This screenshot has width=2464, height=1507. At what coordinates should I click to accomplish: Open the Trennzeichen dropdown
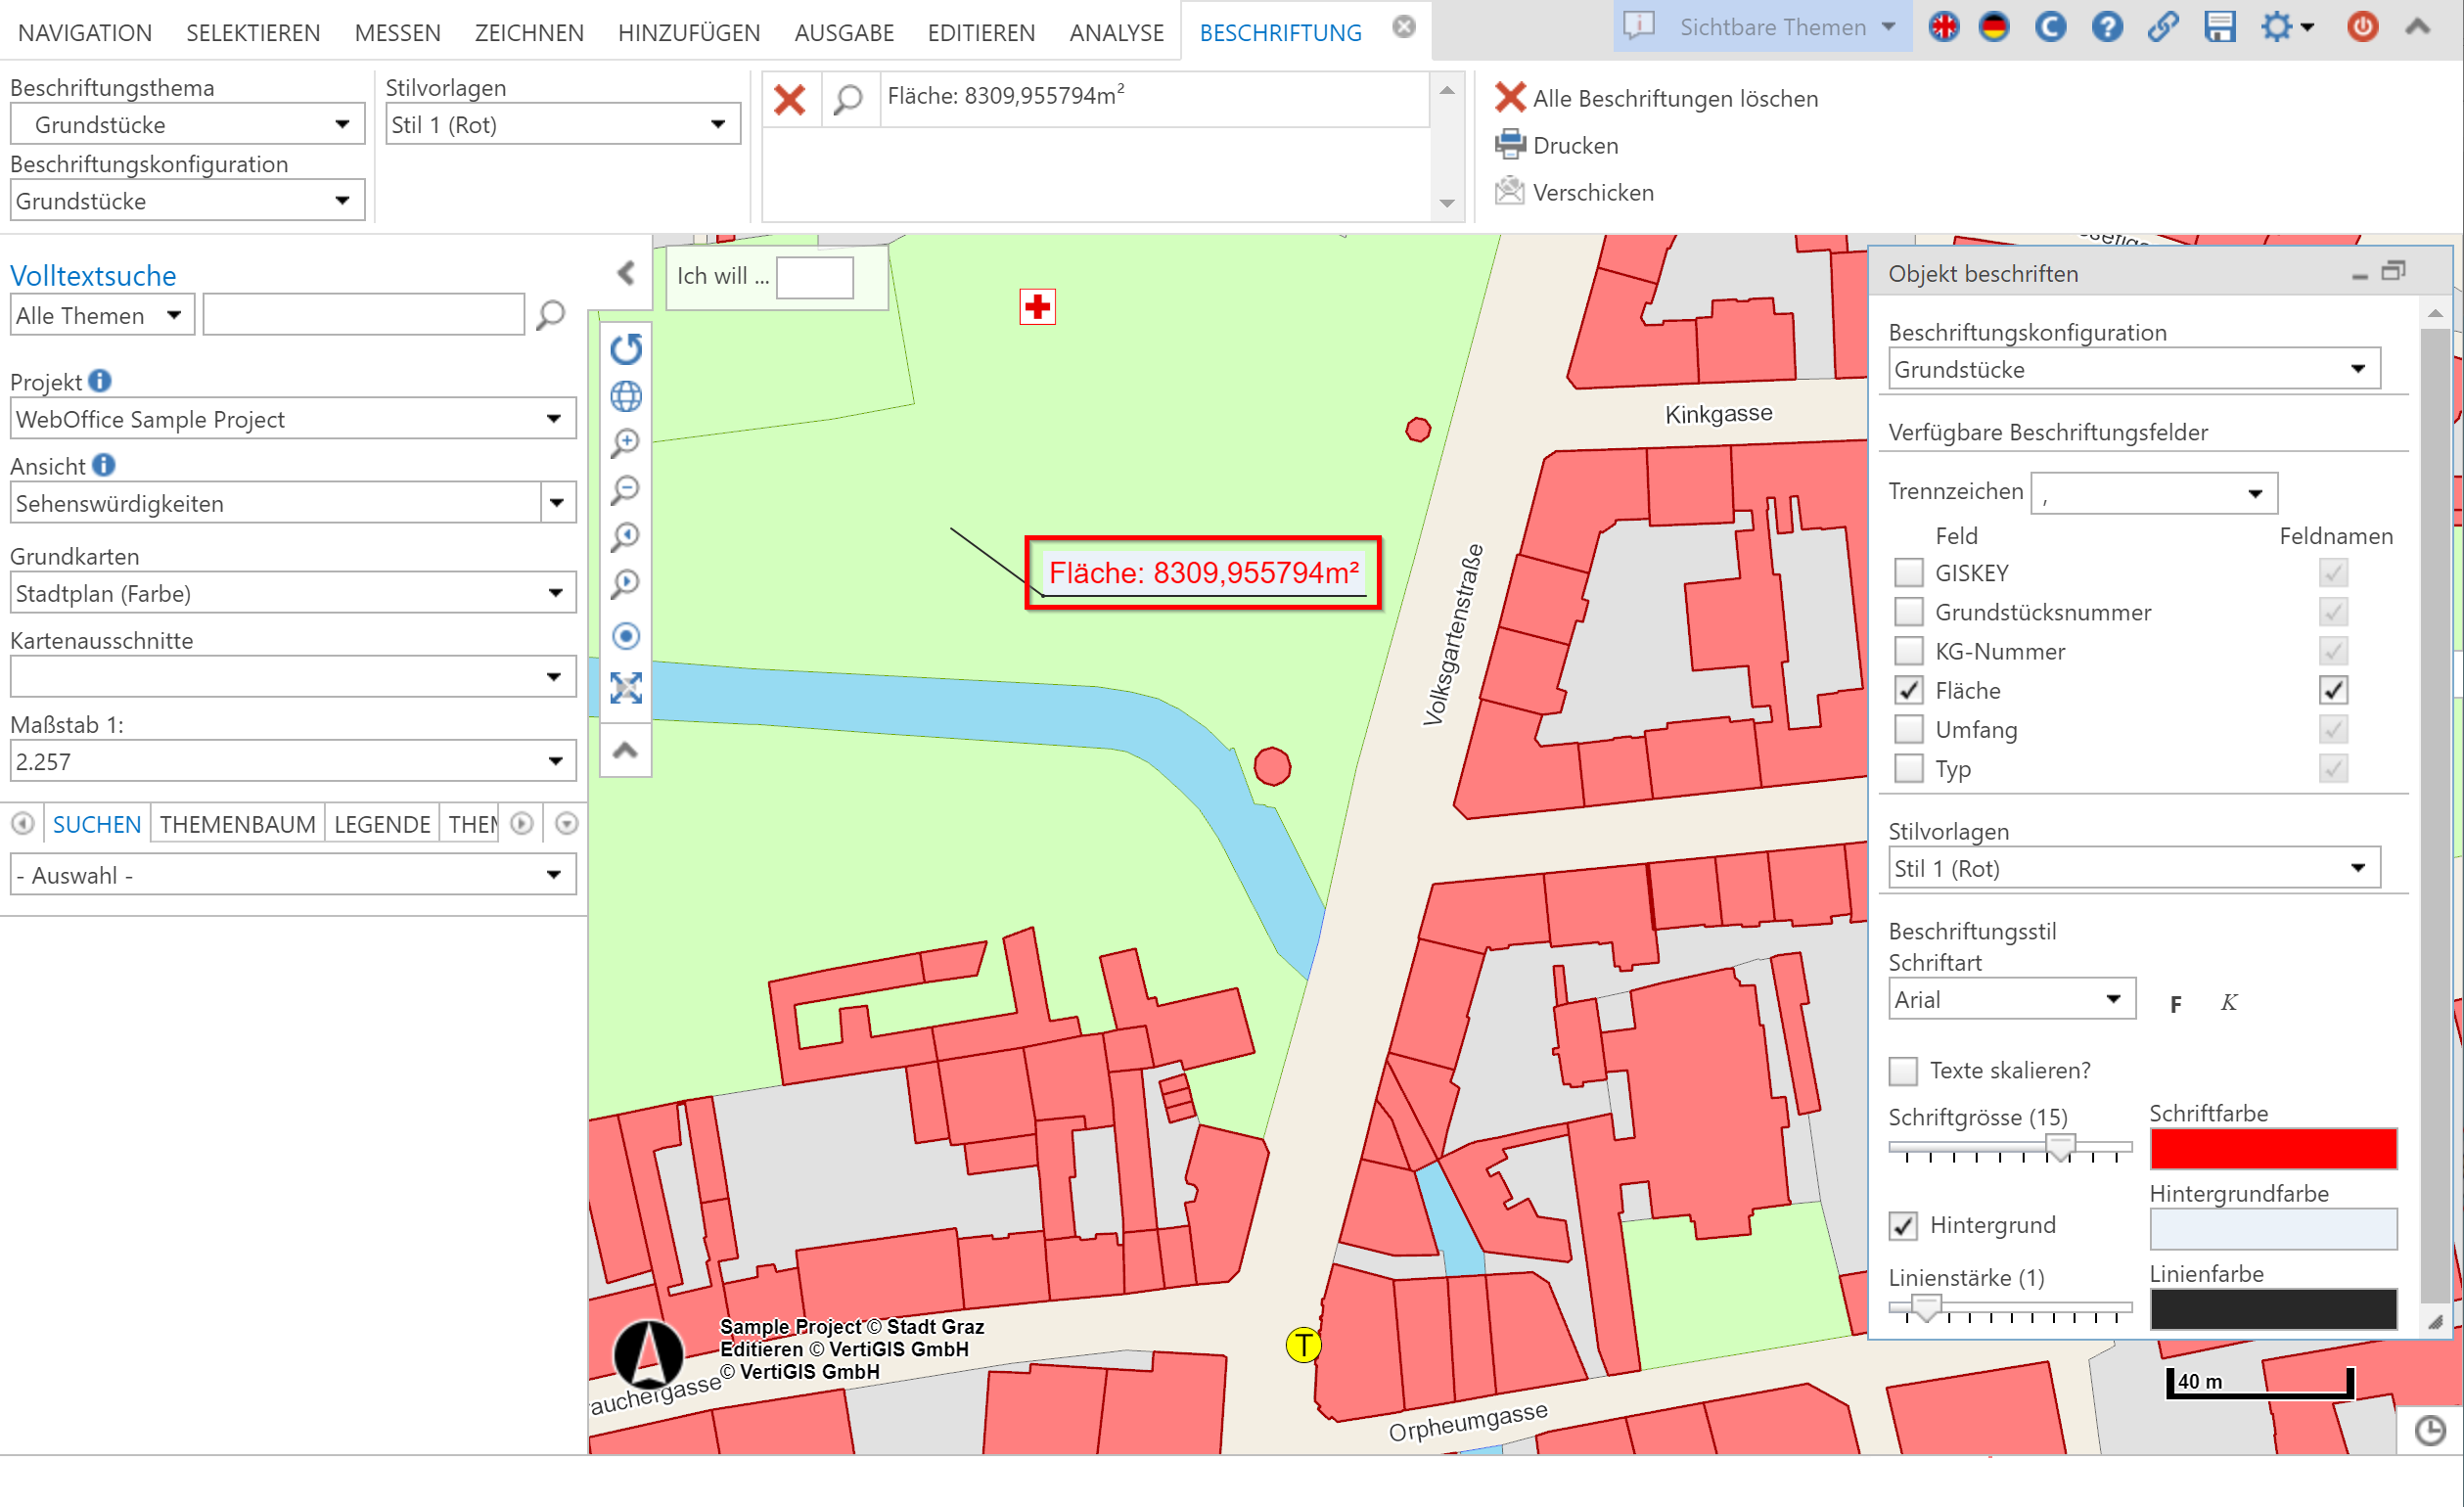pos(2153,493)
